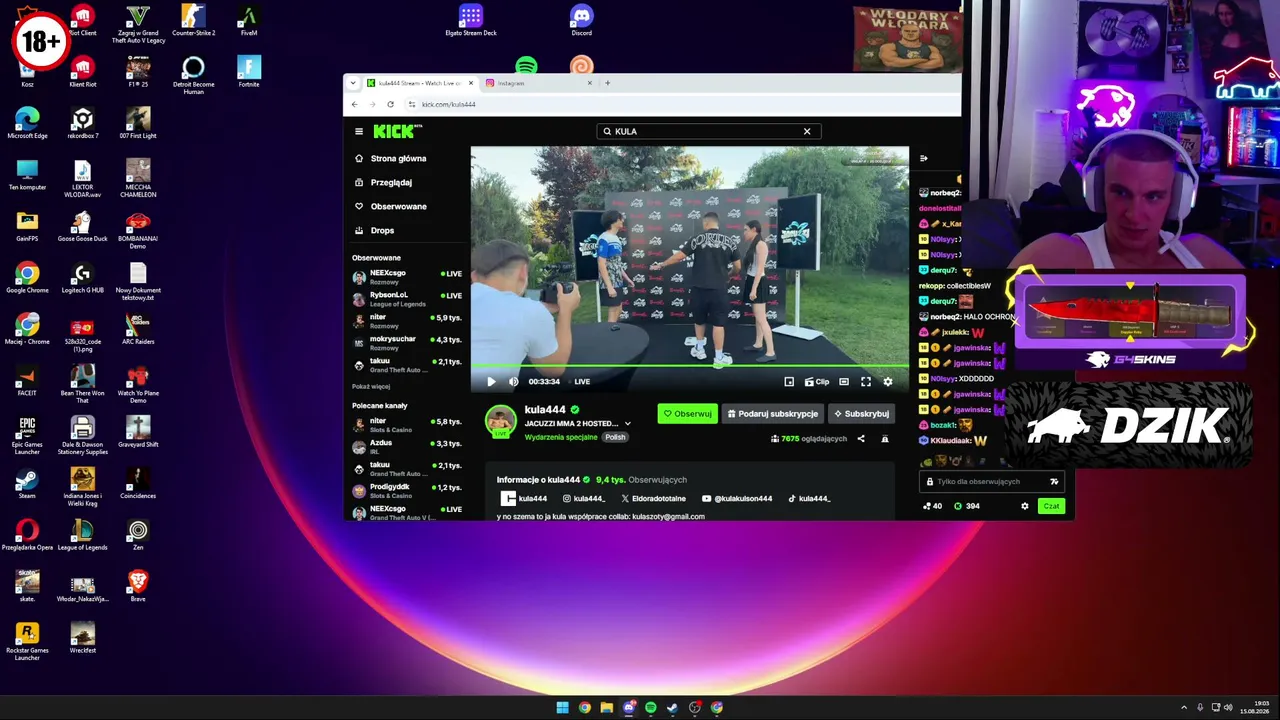Click Pokaż więcej under Obserwowane
The image size is (1280, 720).
click(371, 386)
